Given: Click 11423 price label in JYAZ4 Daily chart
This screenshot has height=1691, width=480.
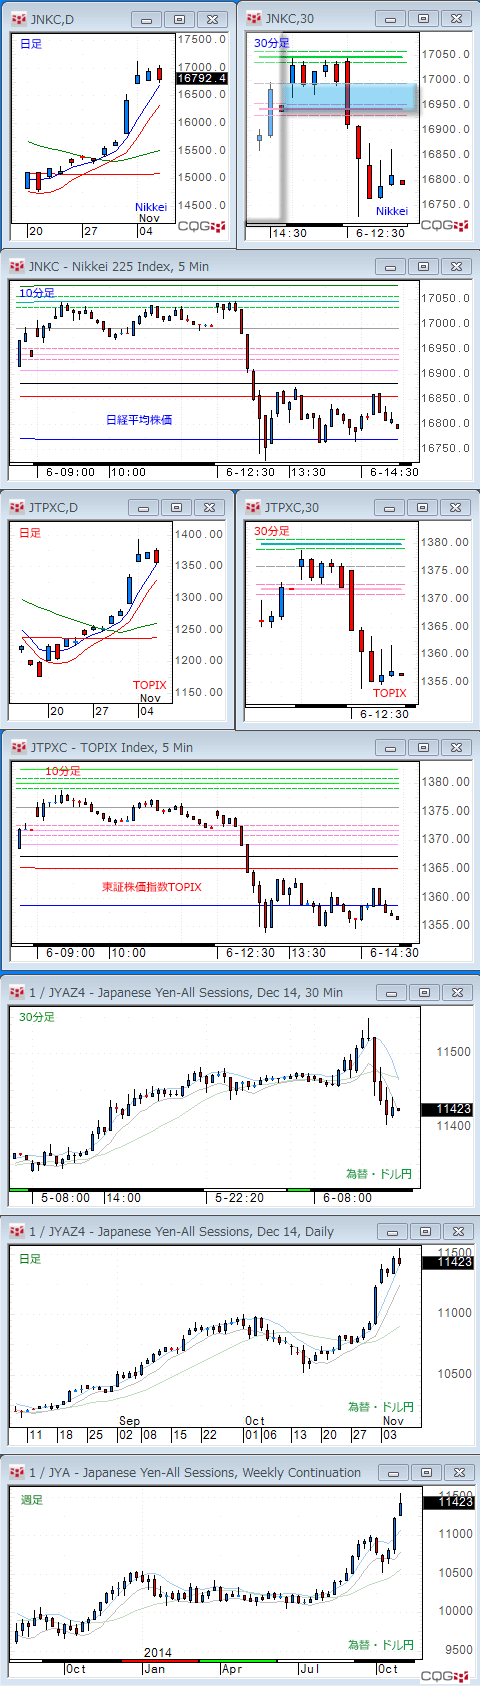Looking at the screenshot, I should [449, 1262].
